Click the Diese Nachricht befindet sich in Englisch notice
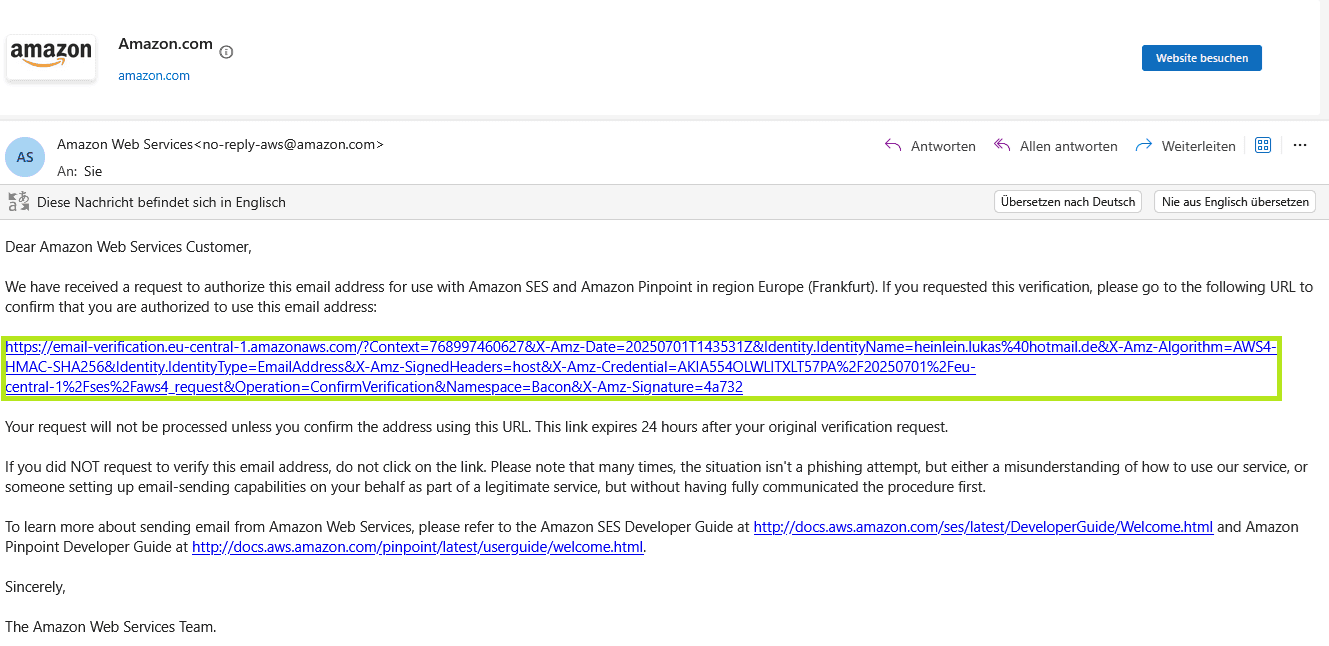Screen dimensions: 1329x646 [161, 202]
